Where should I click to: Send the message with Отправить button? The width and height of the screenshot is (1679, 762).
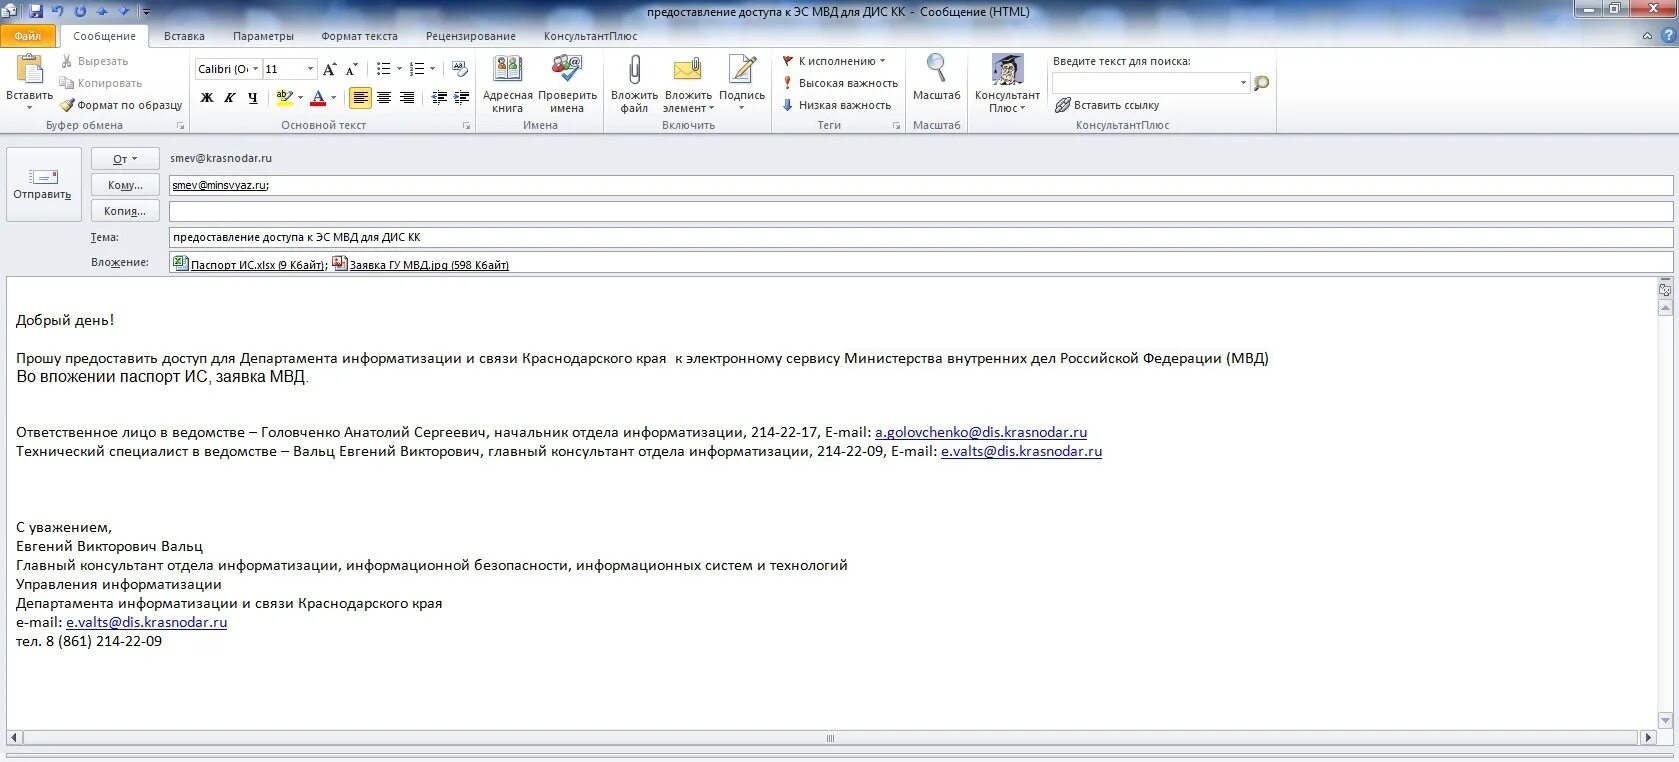pyautogui.click(x=43, y=184)
